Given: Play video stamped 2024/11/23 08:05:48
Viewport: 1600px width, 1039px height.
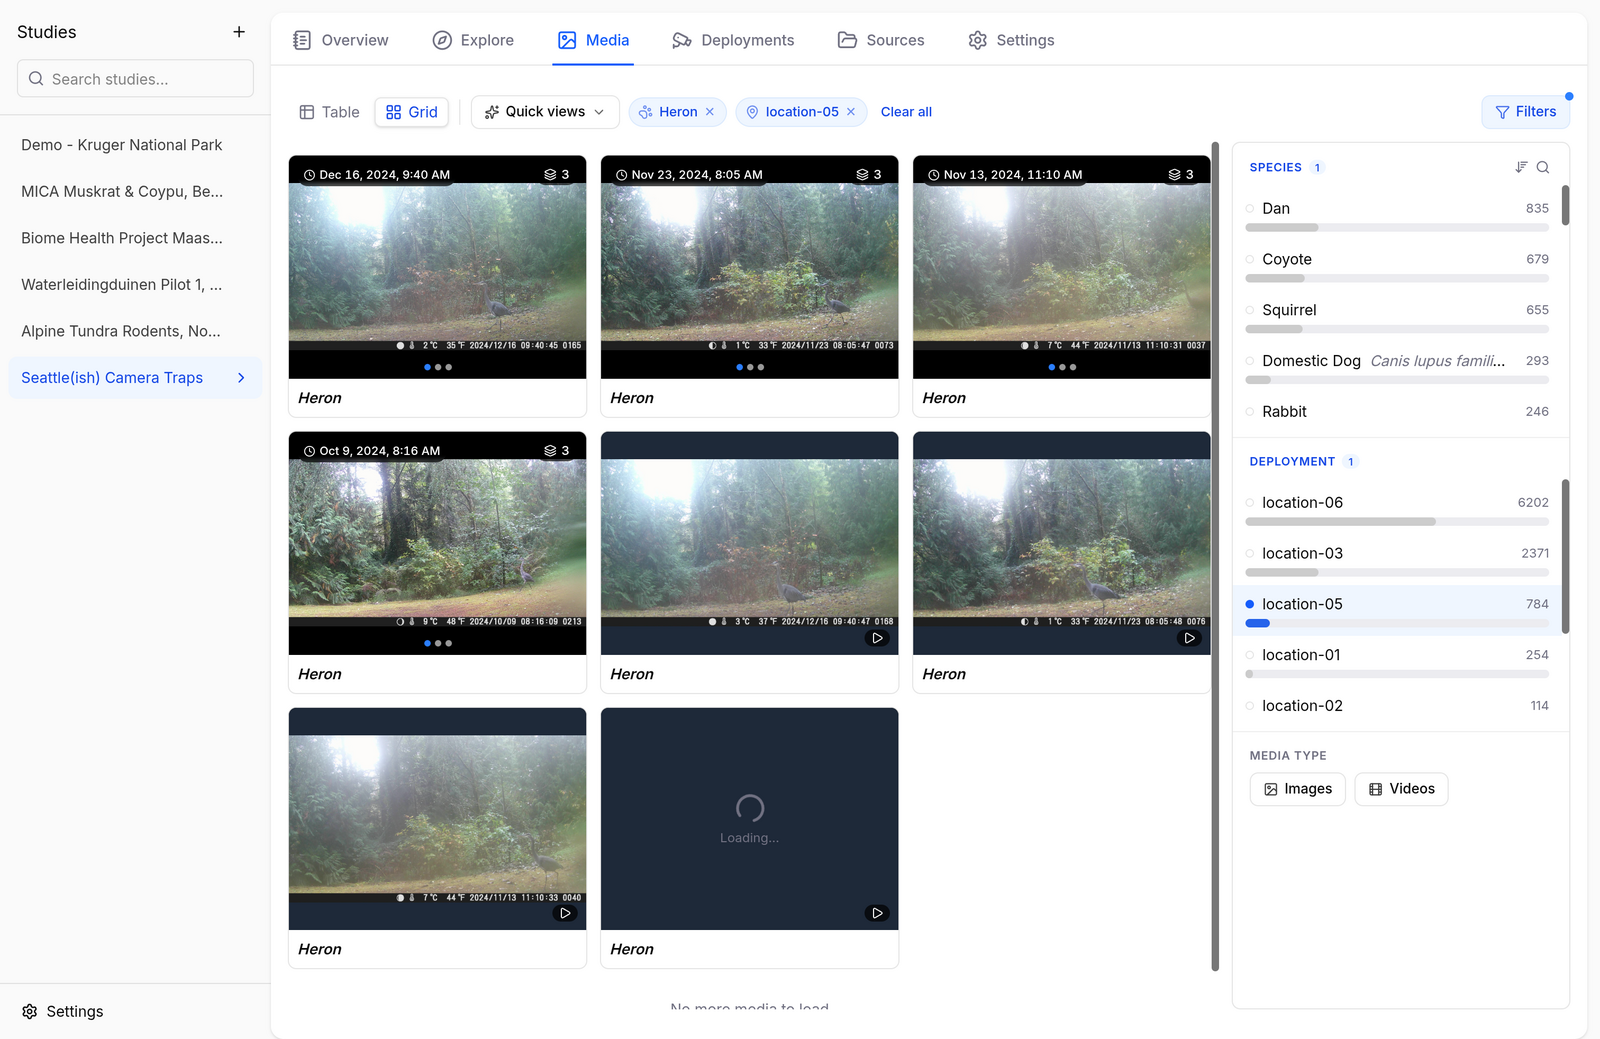Looking at the screenshot, I should 1189,638.
